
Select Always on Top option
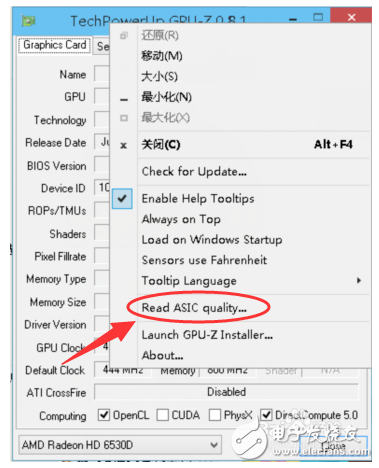click(x=181, y=219)
